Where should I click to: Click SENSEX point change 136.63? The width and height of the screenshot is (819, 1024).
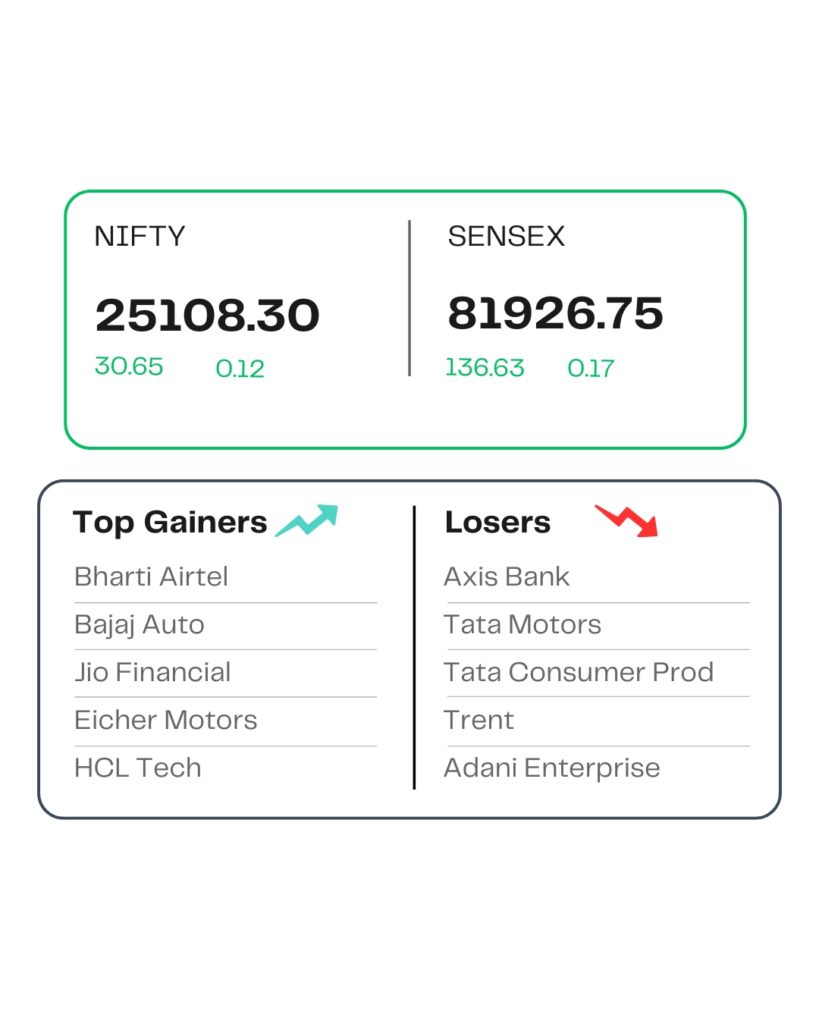point(485,368)
